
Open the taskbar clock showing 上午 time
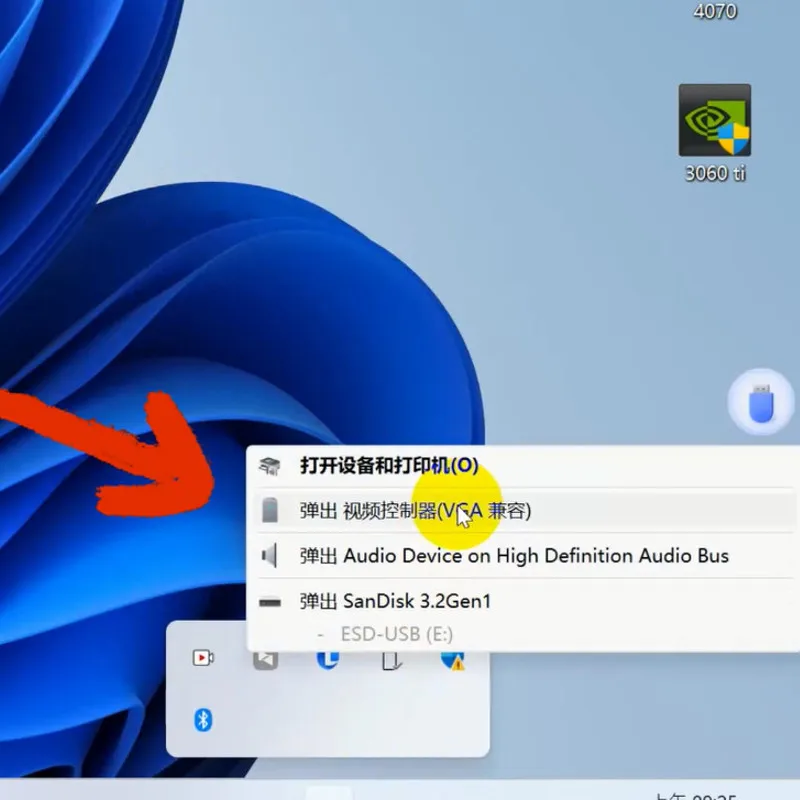(701, 795)
